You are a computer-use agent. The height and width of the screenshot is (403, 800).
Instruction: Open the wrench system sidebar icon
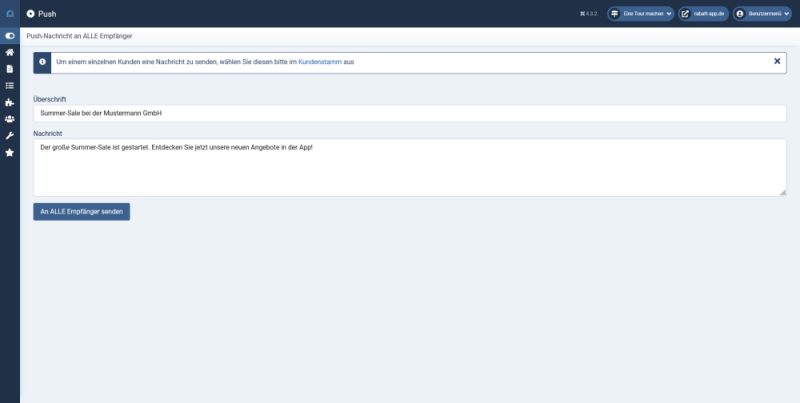(9, 135)
